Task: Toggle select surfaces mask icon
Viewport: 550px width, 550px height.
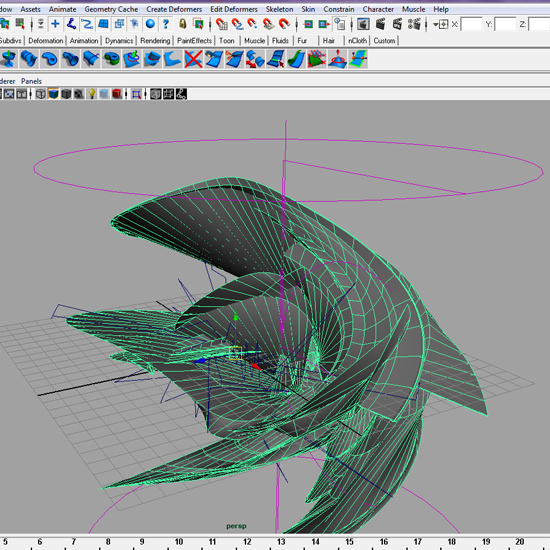Action: pyautogui.click(x=103, y=24)
